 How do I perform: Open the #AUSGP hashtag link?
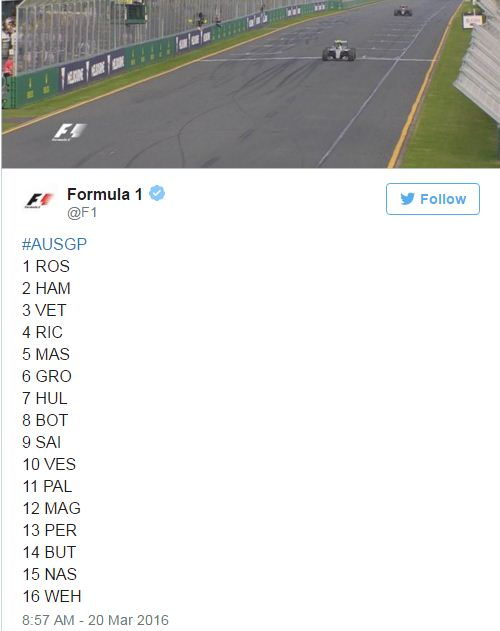coord(54,244)
